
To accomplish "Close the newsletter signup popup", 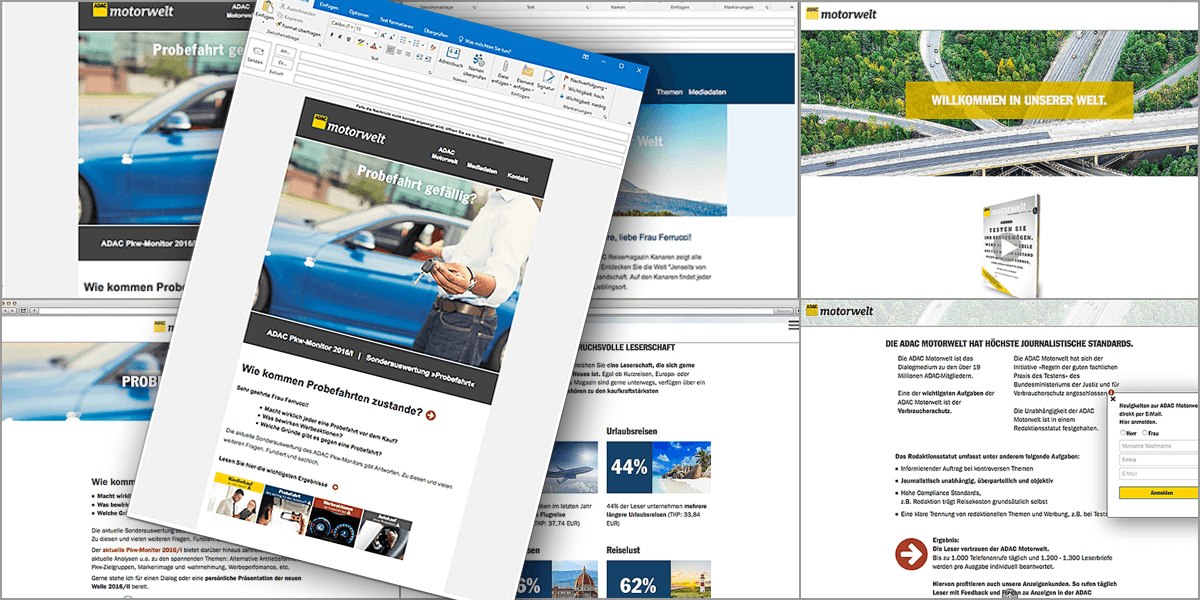I will pyautogui.click(x=1112, y=398).
